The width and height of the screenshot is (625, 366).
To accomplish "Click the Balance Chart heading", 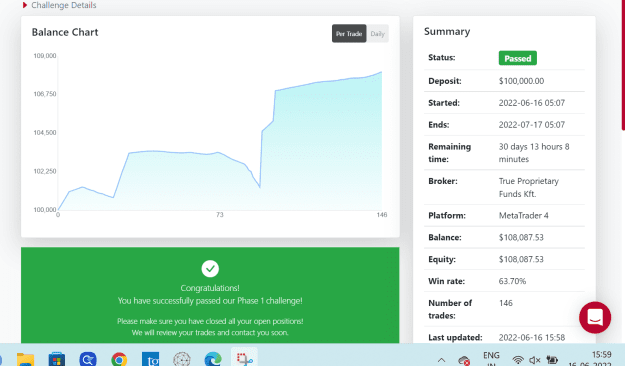I will (x=65, y=32).
